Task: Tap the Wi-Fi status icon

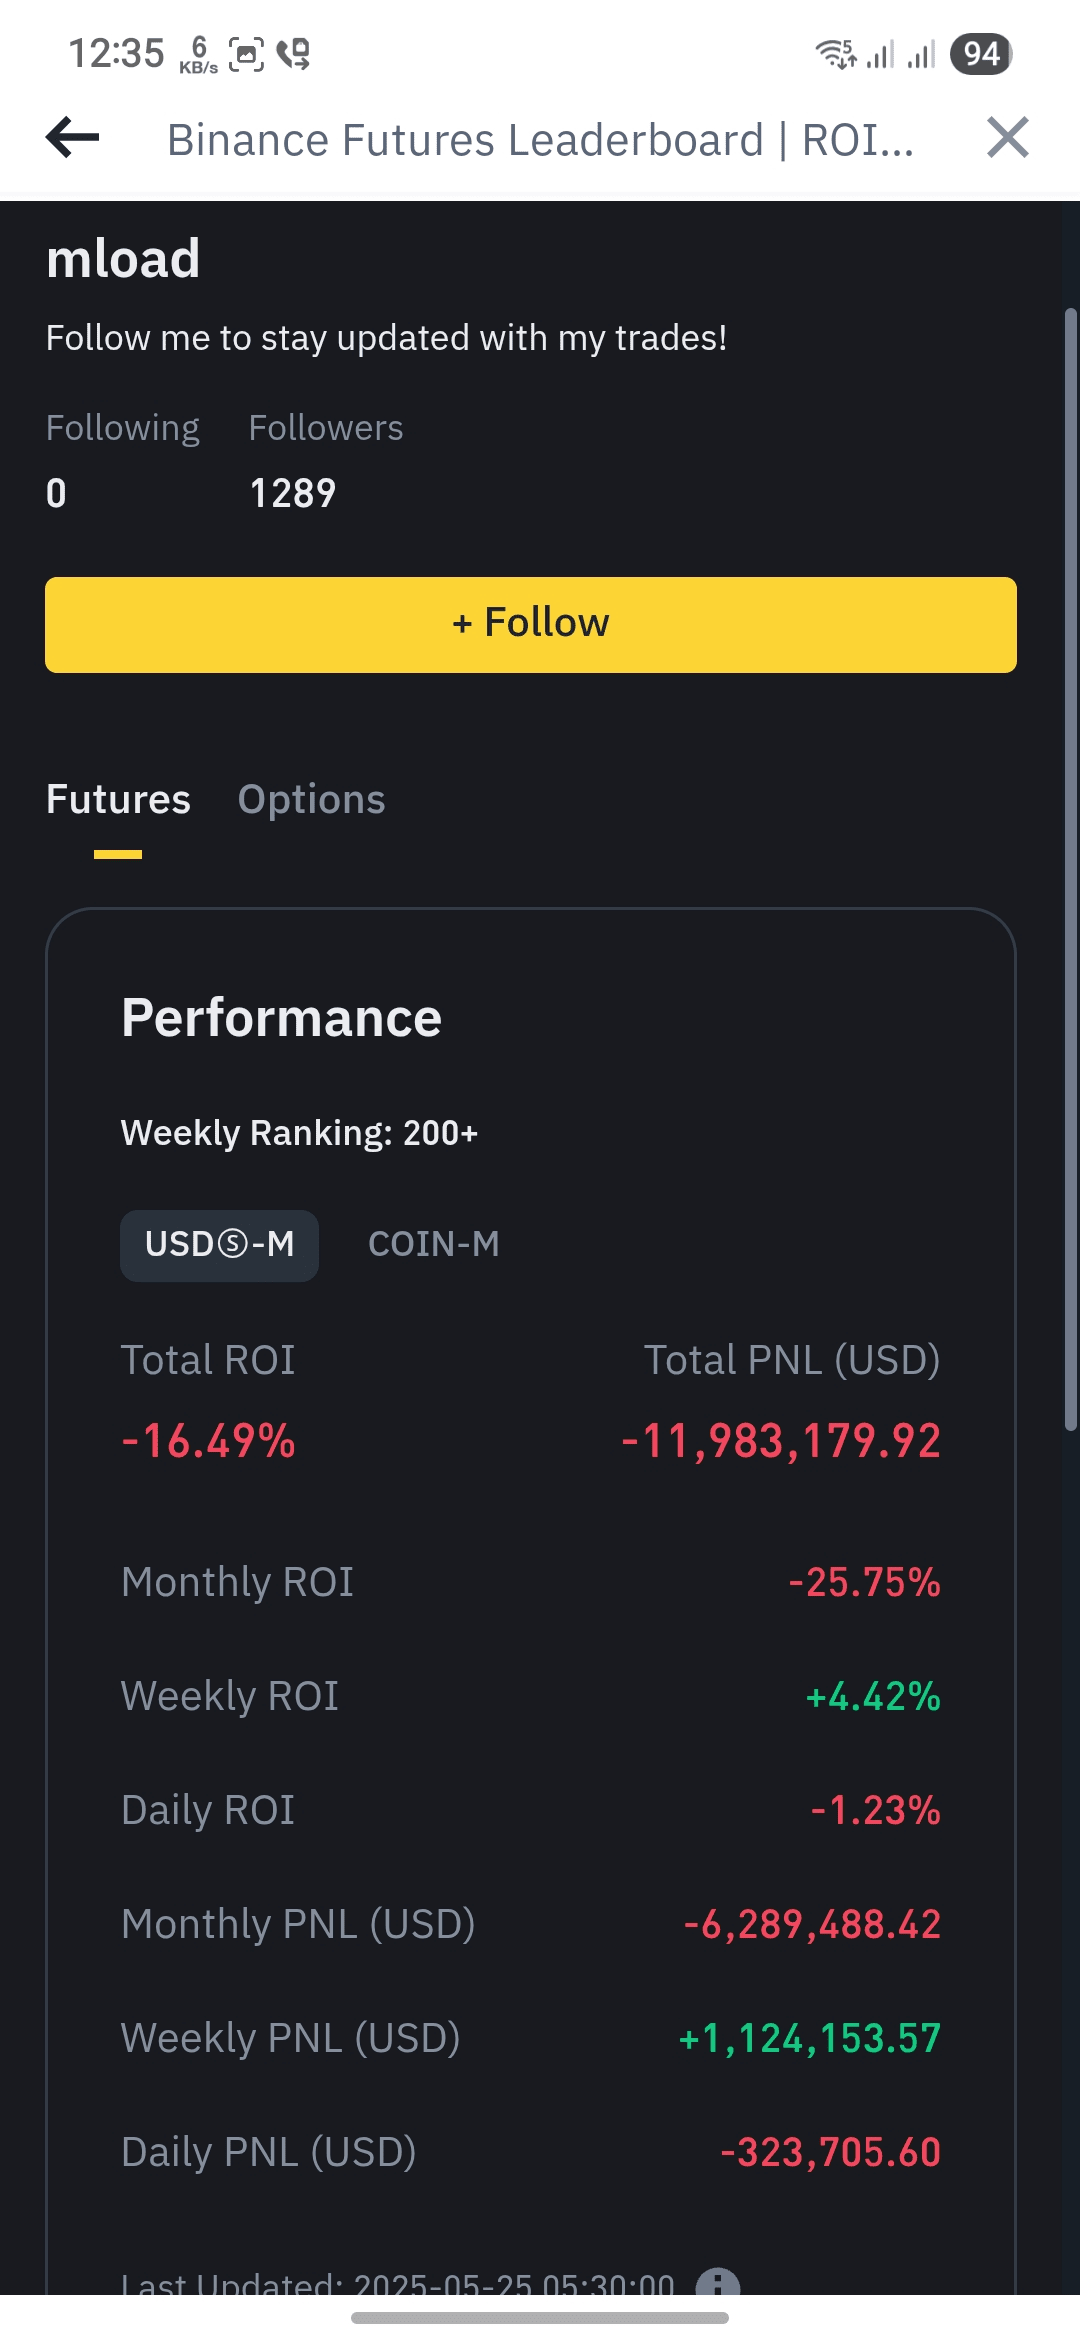Action: point(836,53)
